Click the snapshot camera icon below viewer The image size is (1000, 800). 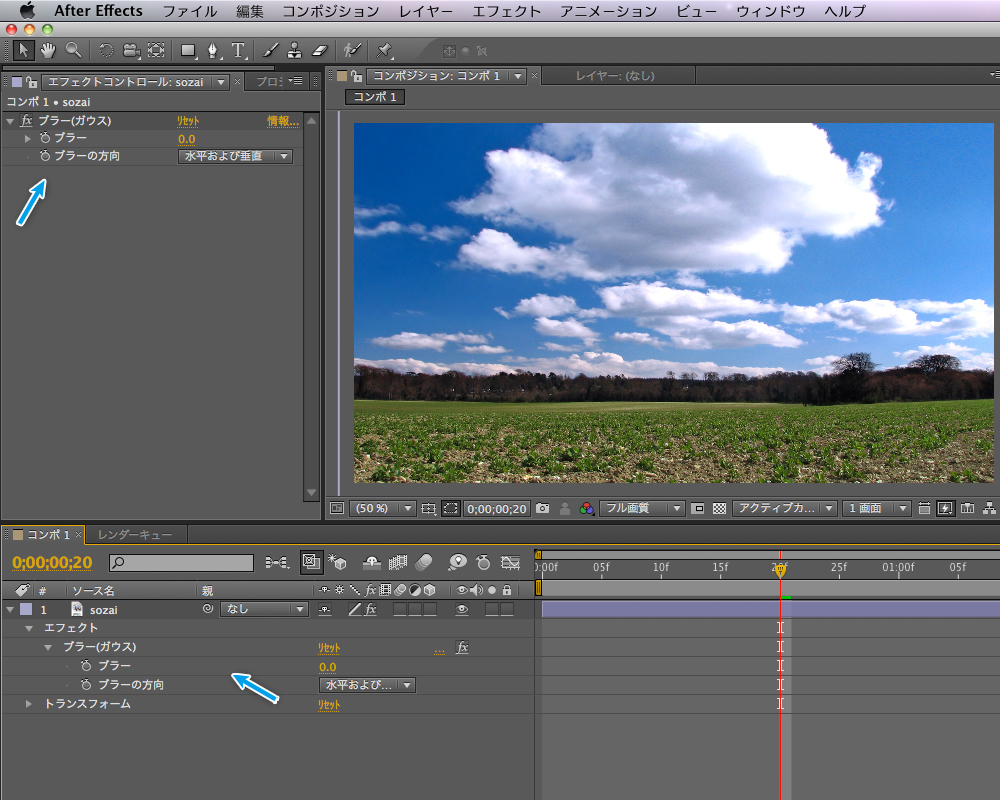pyautogui.click(x=542, y=508)
